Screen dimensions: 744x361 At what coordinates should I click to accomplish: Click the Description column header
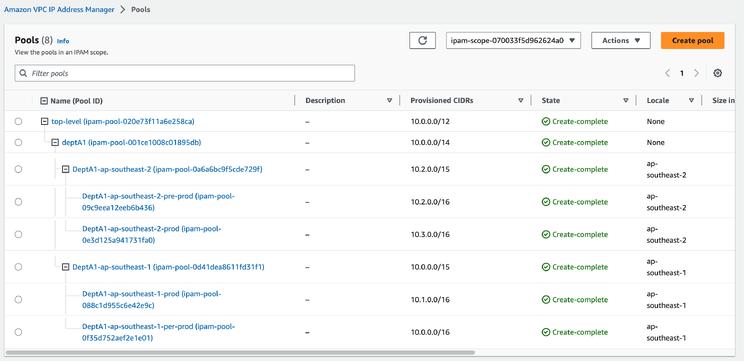[325, 101]
